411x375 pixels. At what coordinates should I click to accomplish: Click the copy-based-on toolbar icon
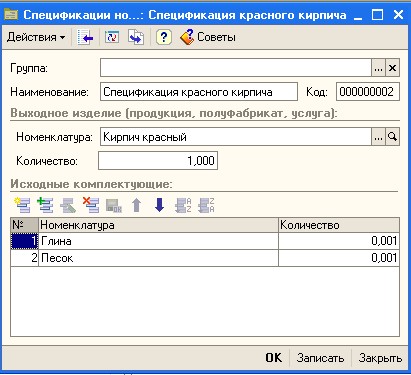[x=136, y=37]
